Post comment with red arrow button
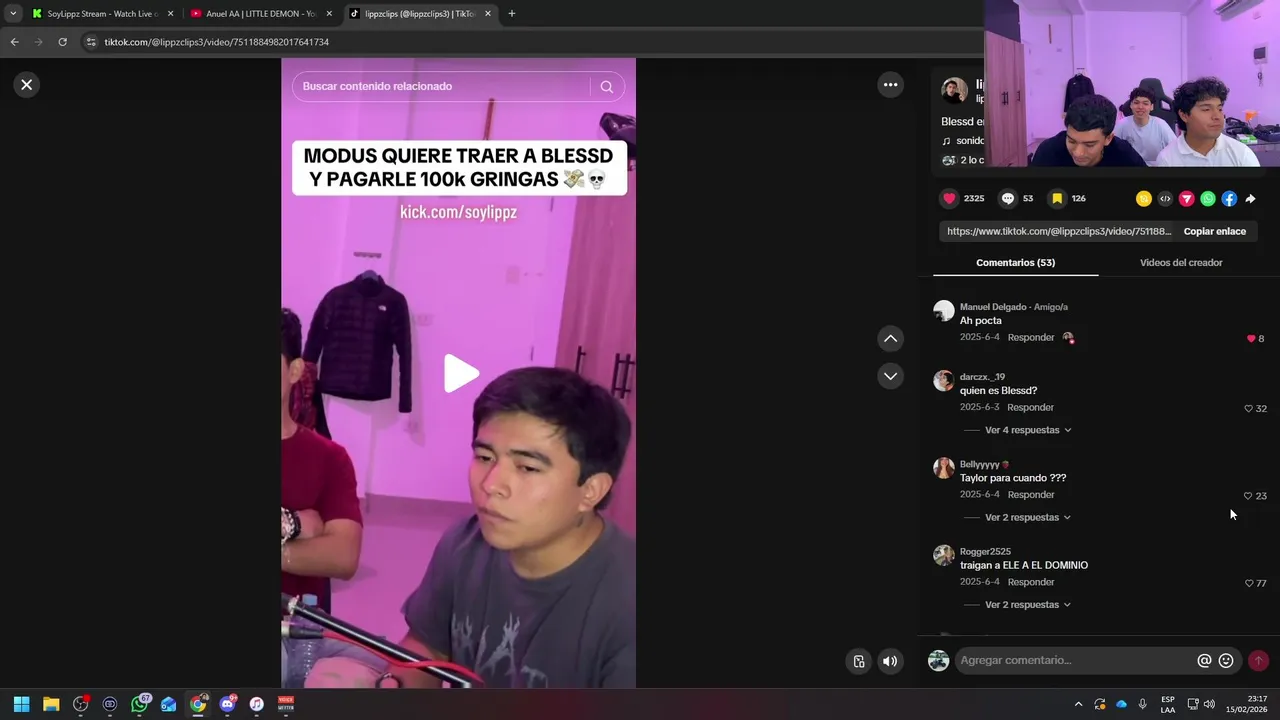Viewport: 1280px width, 720px height. click(x=1258, y=660)
